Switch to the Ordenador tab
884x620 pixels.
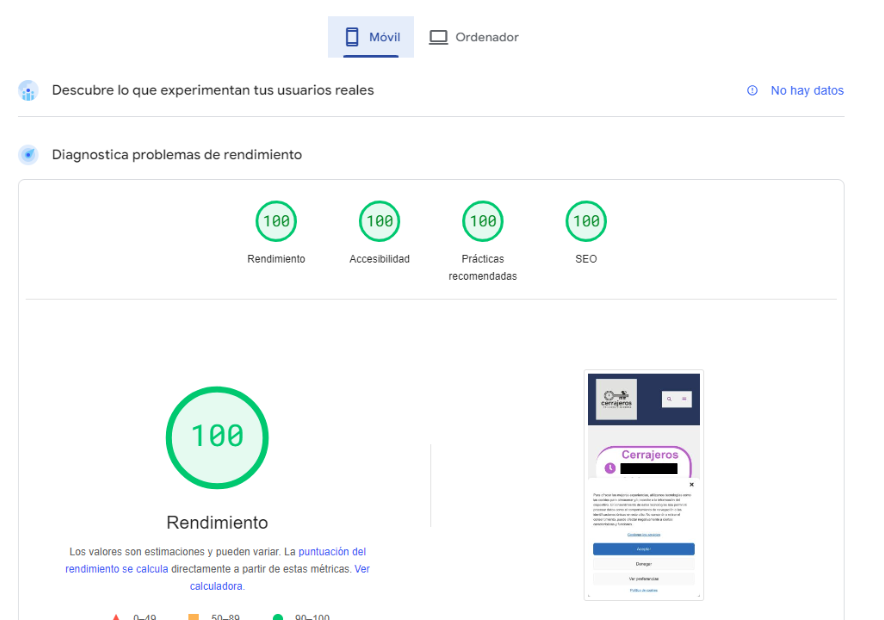tap(474, 36)
